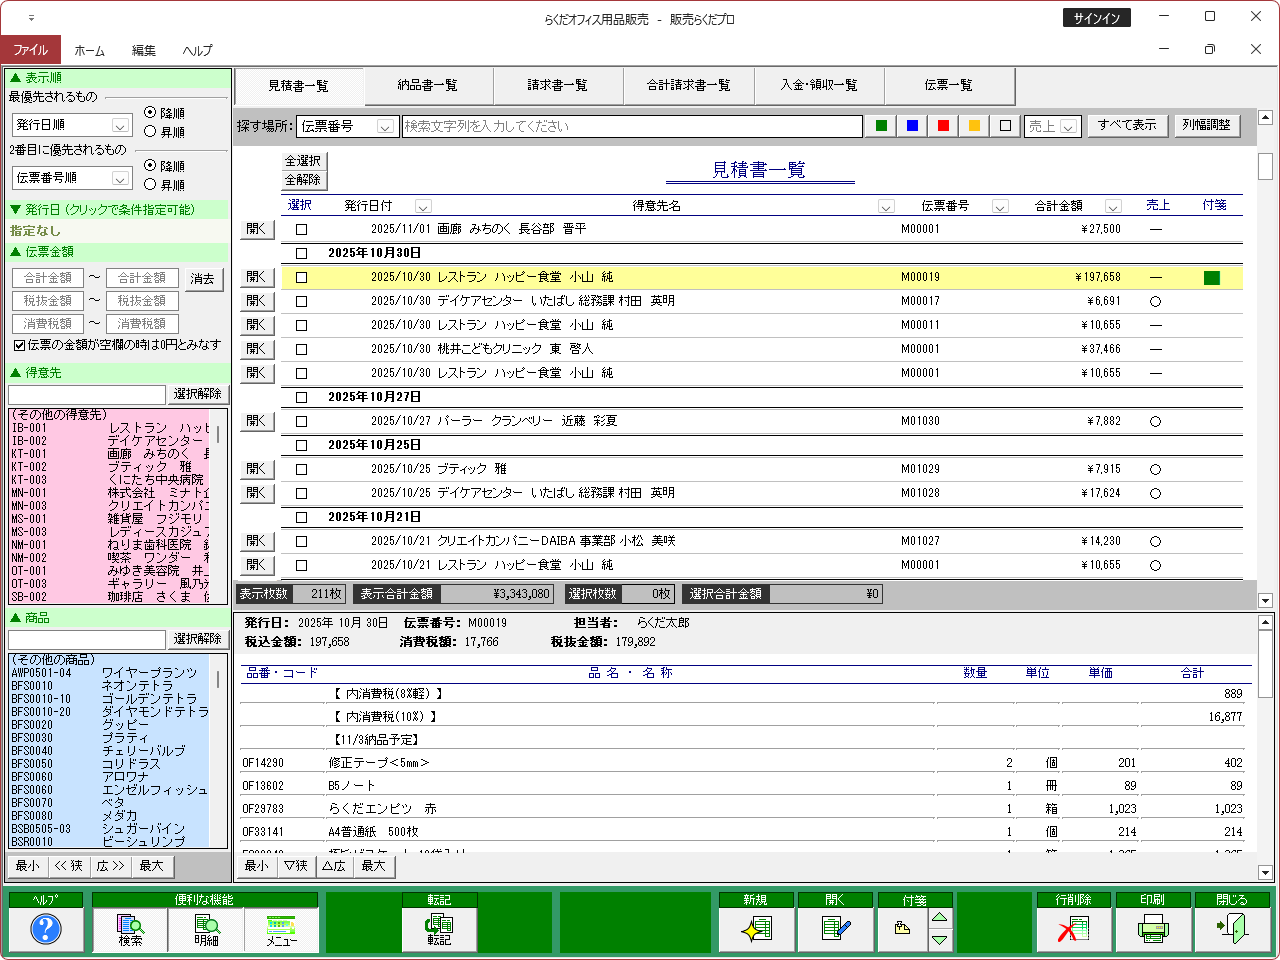
Task: Click the 転記 transfer icon
Action: [x=439, y=930]
